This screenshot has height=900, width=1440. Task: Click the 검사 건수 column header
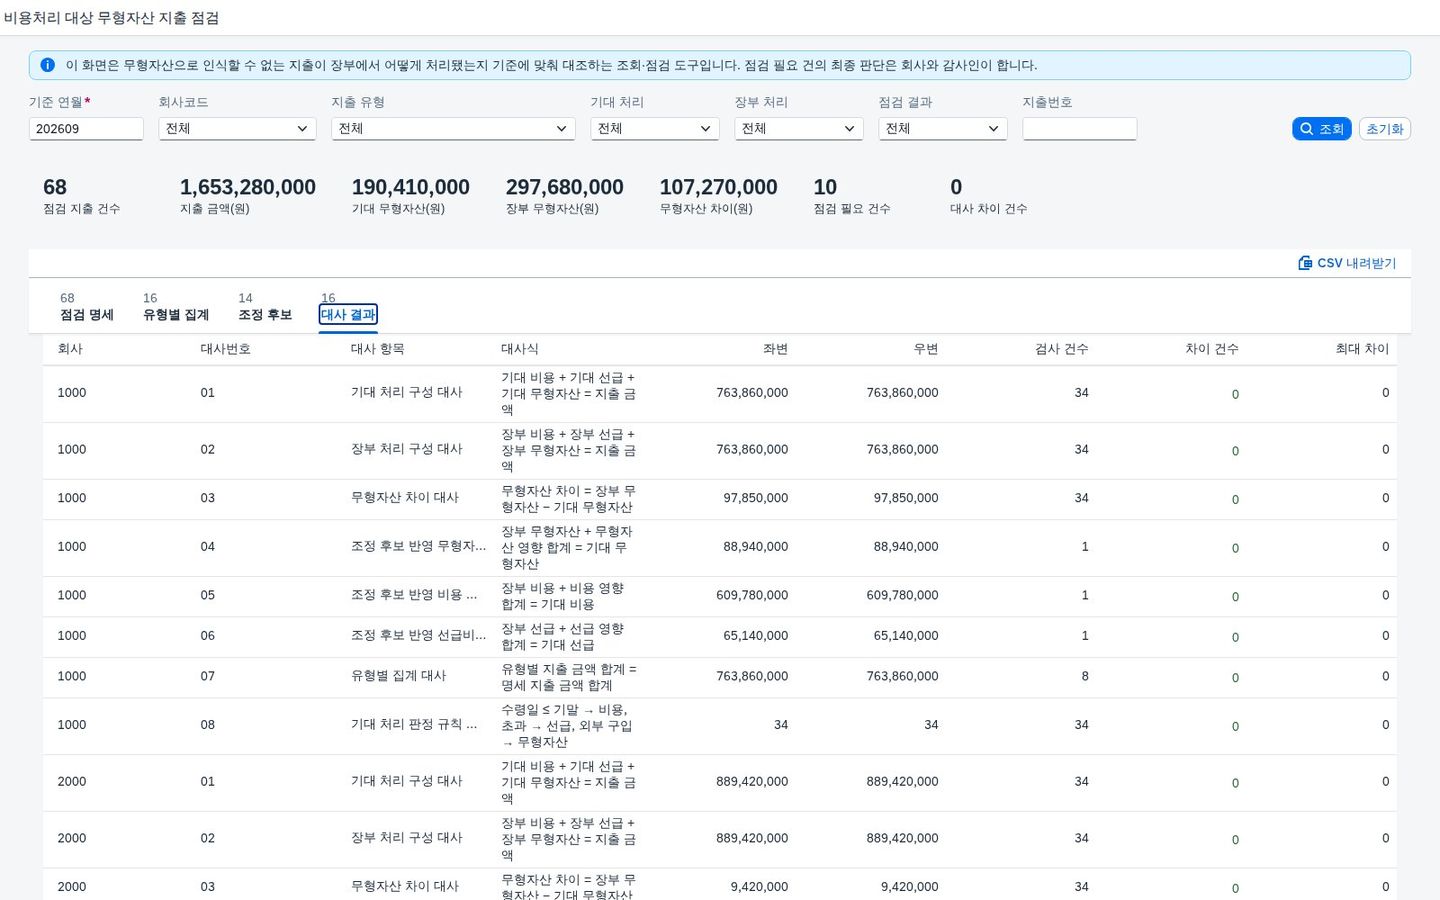pyautogui.click(x=1062, y=349)
